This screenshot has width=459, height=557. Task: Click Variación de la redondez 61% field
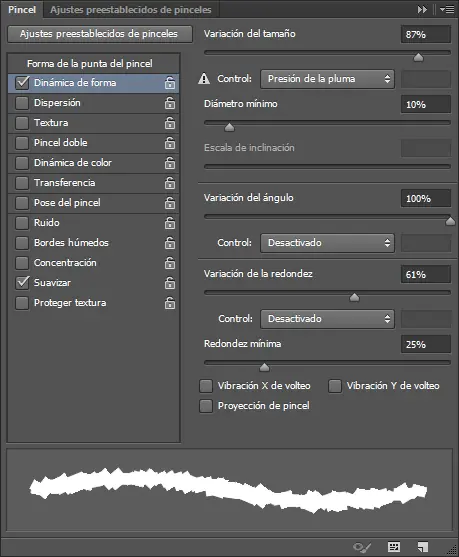(x=426, y=274)
